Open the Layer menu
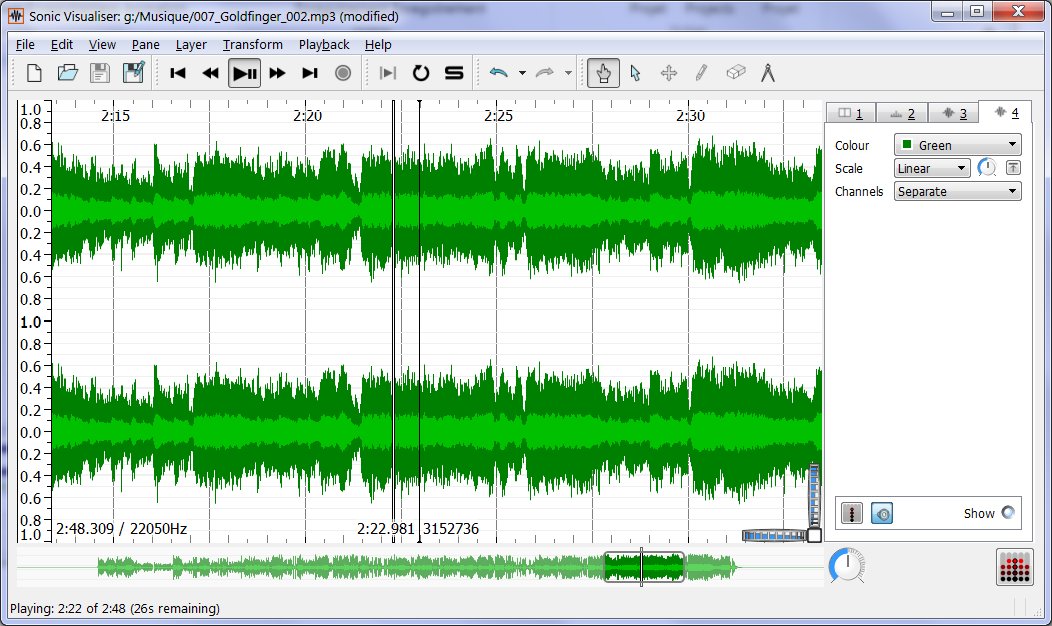The image size is (1052, 626). click(191, 45)
